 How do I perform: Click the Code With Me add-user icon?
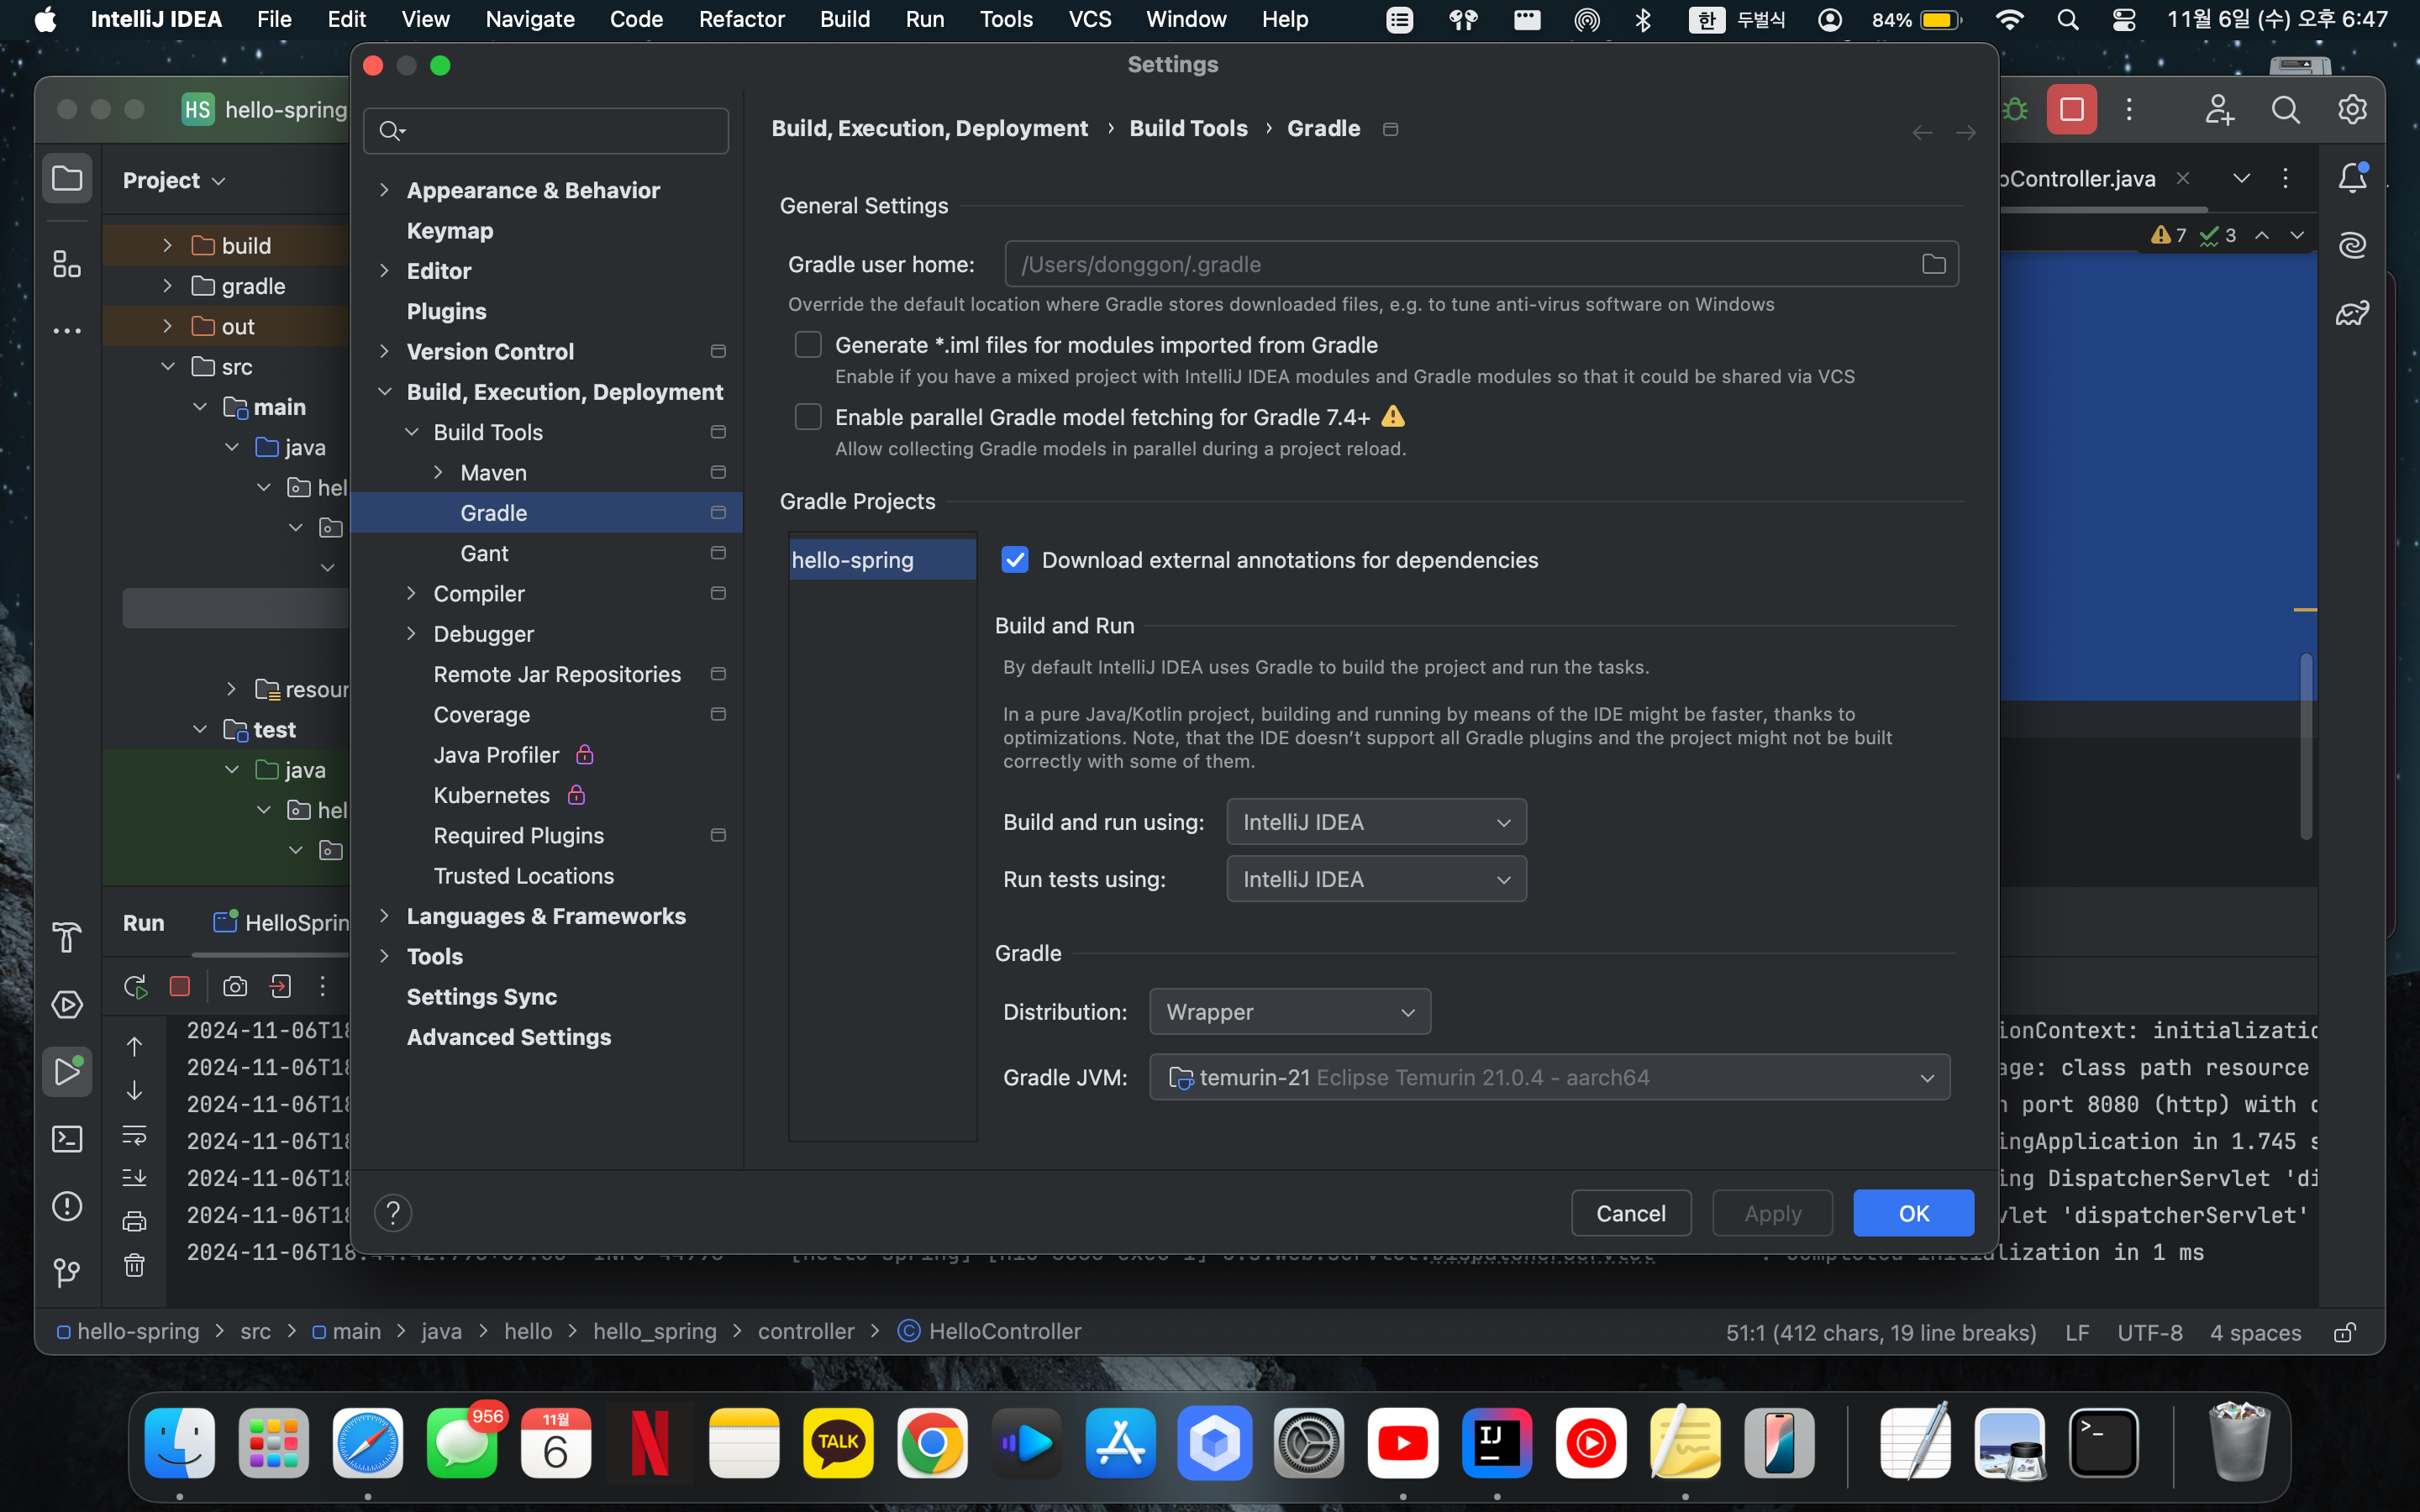[2219, 109]
